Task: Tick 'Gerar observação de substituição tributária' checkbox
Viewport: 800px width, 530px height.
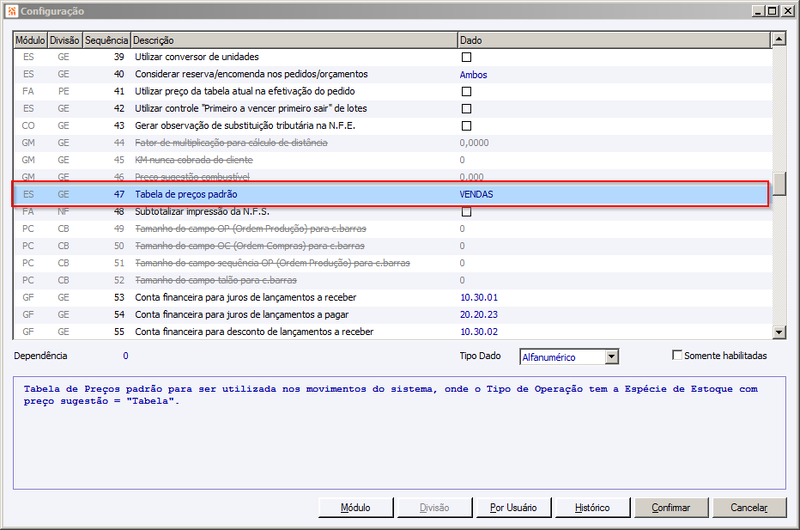Action: pos(466,125)
